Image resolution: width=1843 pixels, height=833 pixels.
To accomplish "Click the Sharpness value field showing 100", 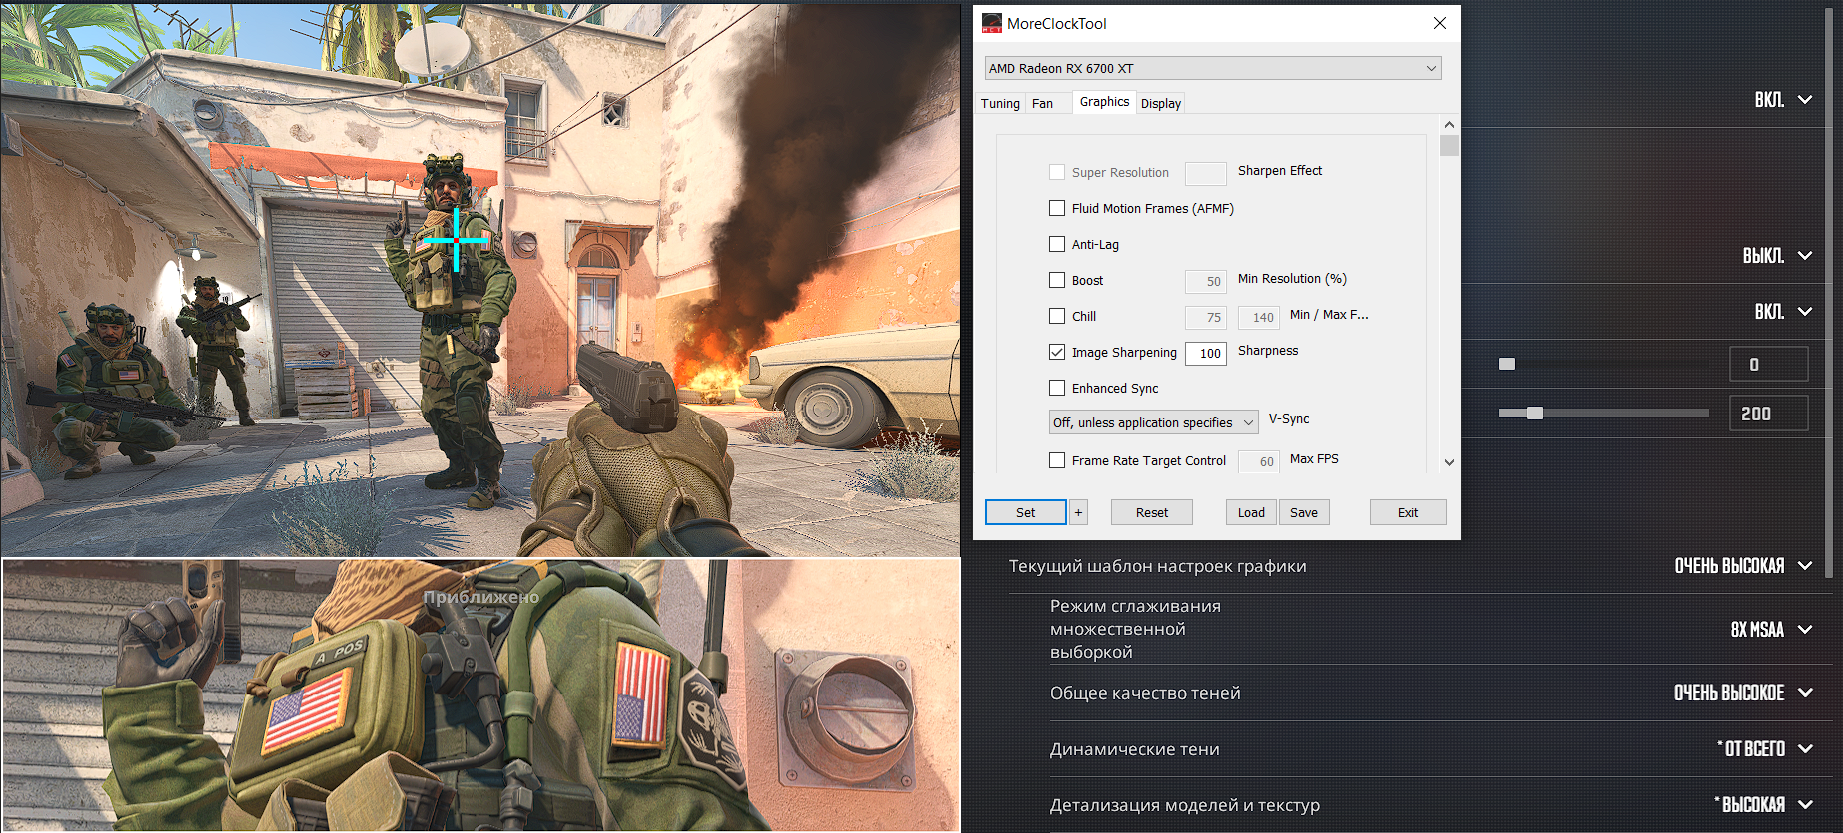I will 1206,353.
